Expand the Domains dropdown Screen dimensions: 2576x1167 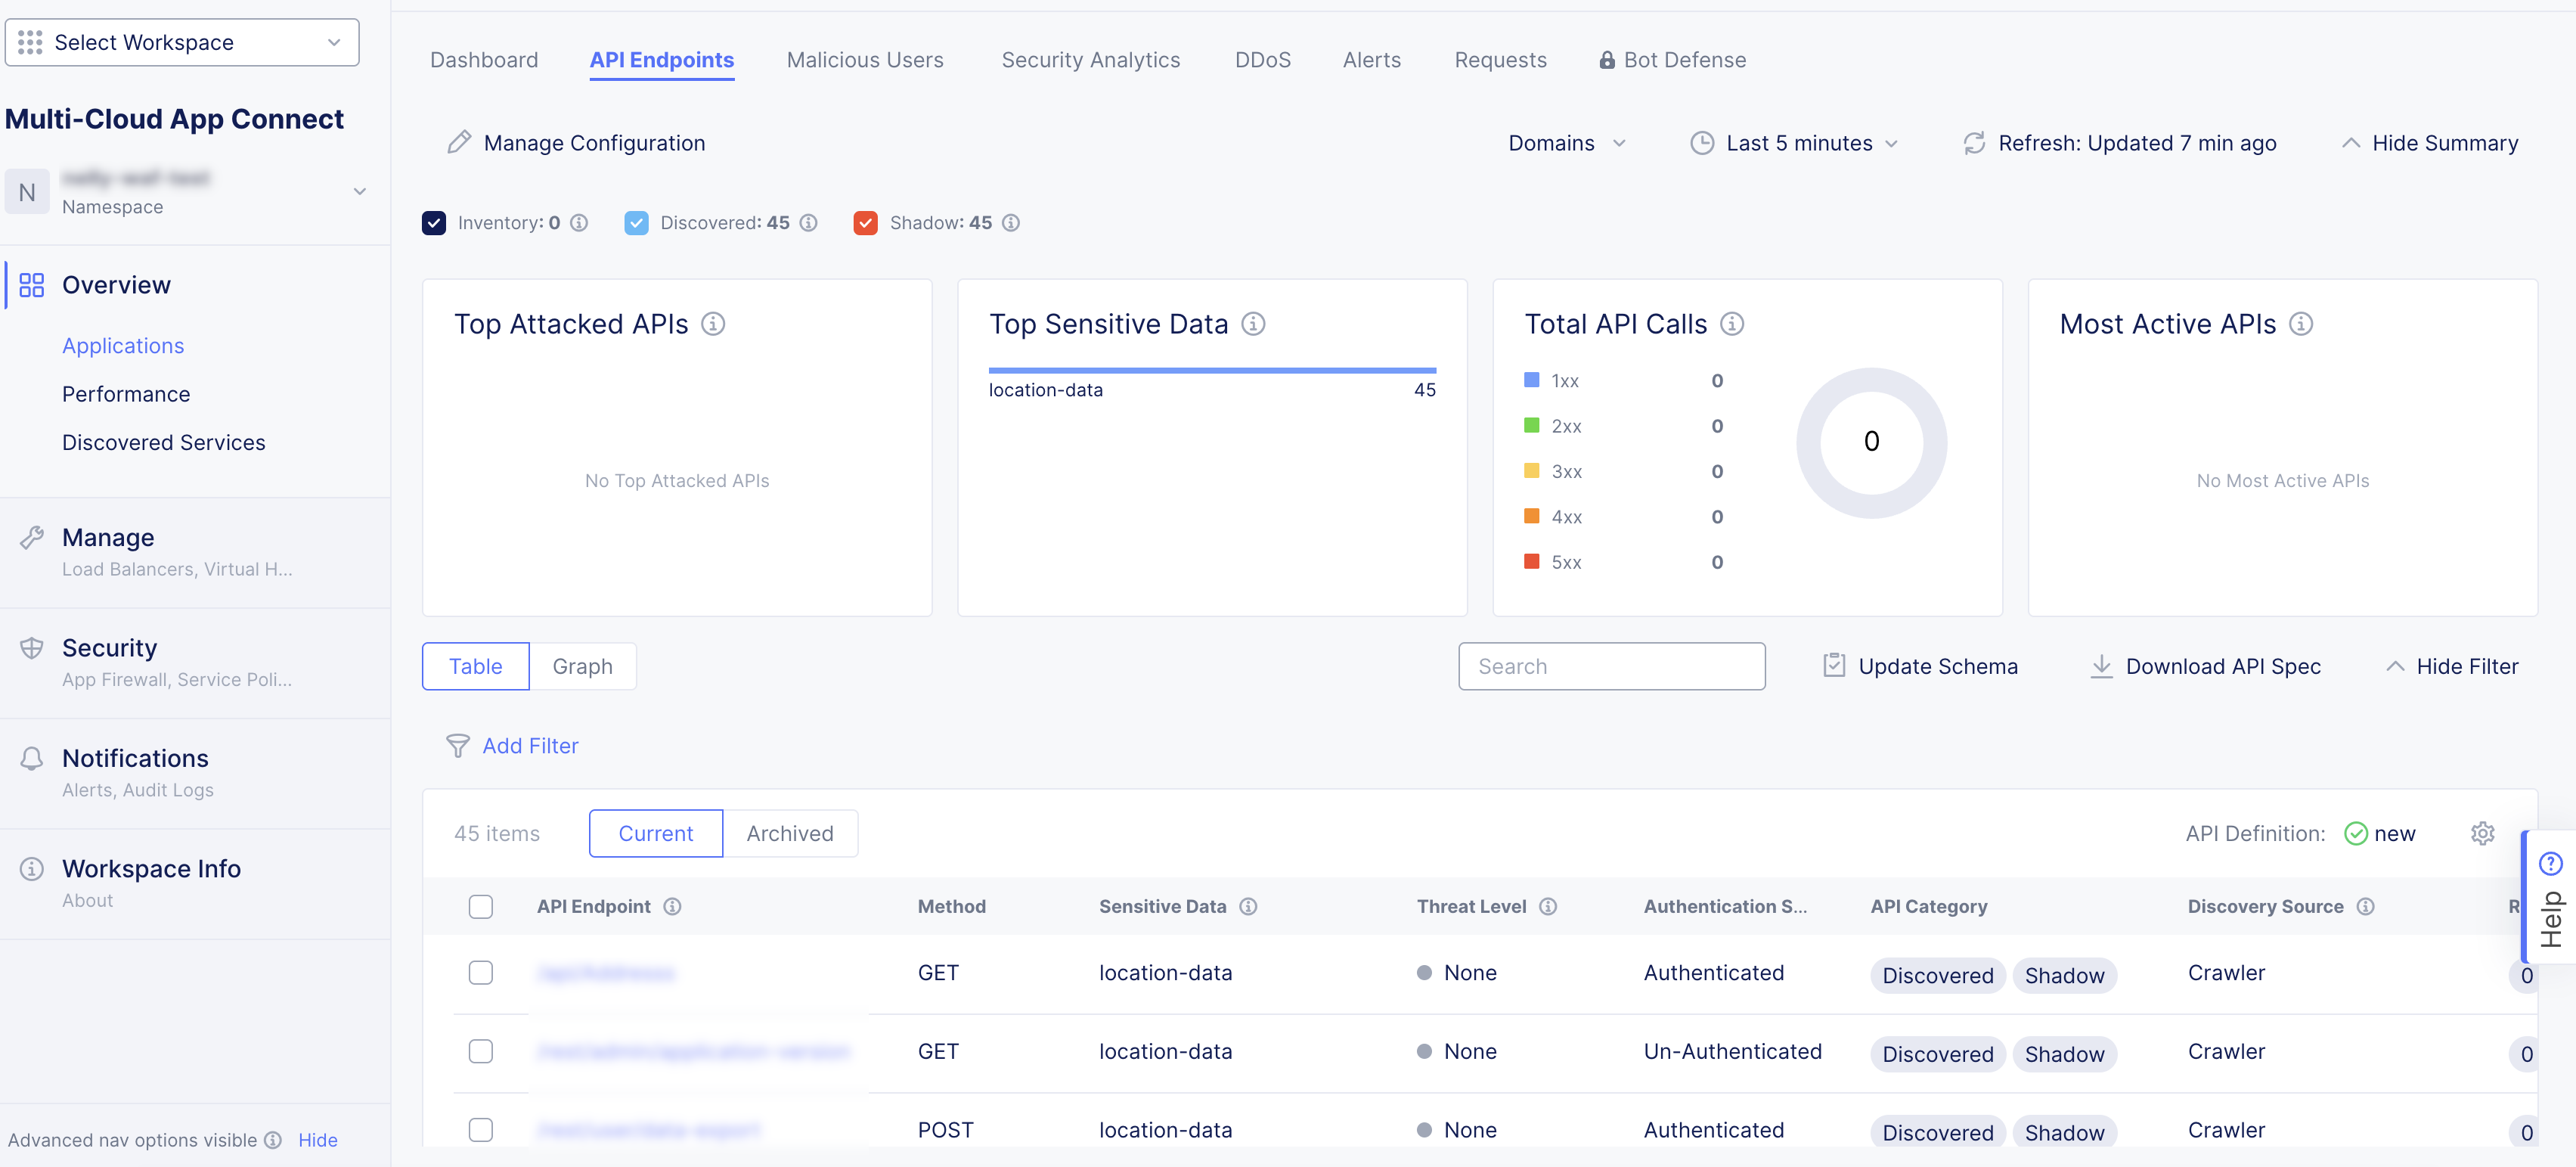click(1566, 143)
